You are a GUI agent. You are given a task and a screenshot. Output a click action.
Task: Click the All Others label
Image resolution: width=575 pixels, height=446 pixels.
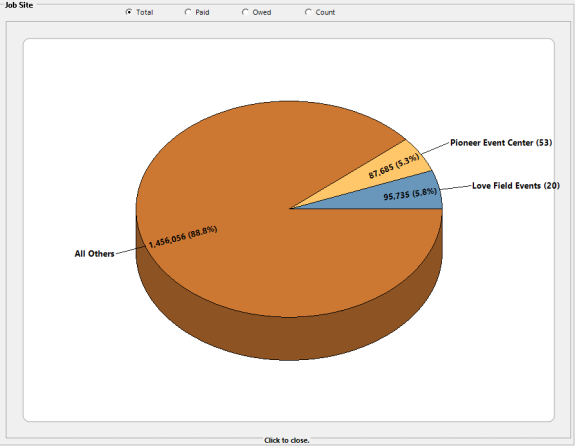[95, 253]
